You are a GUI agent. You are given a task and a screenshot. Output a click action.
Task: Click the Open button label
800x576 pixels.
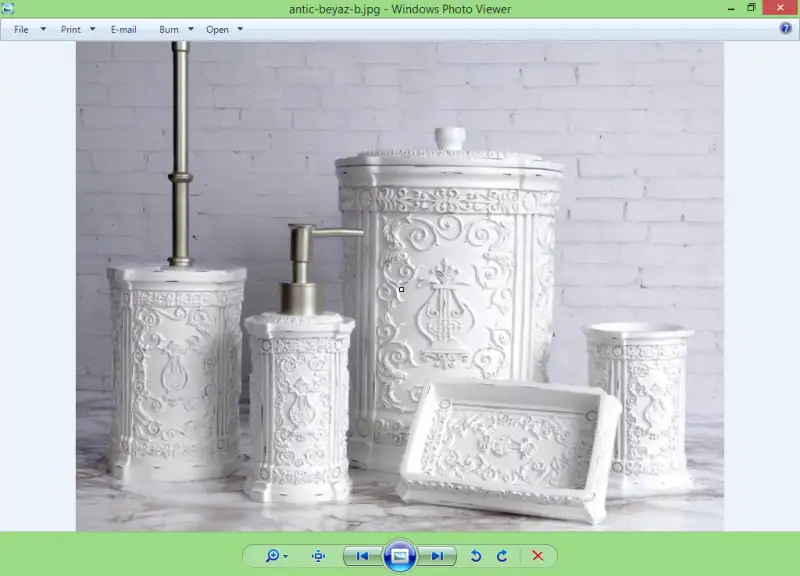click(217, 30)
